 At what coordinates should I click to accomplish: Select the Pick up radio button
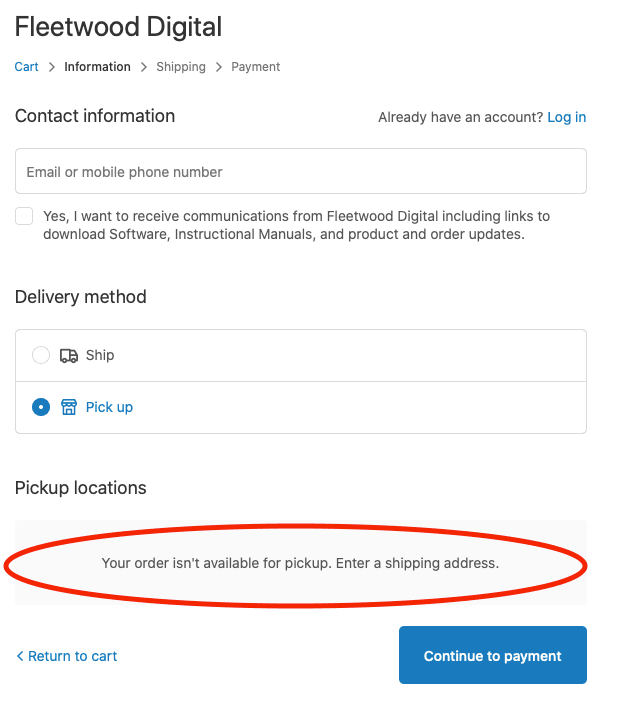pos(41,407)
